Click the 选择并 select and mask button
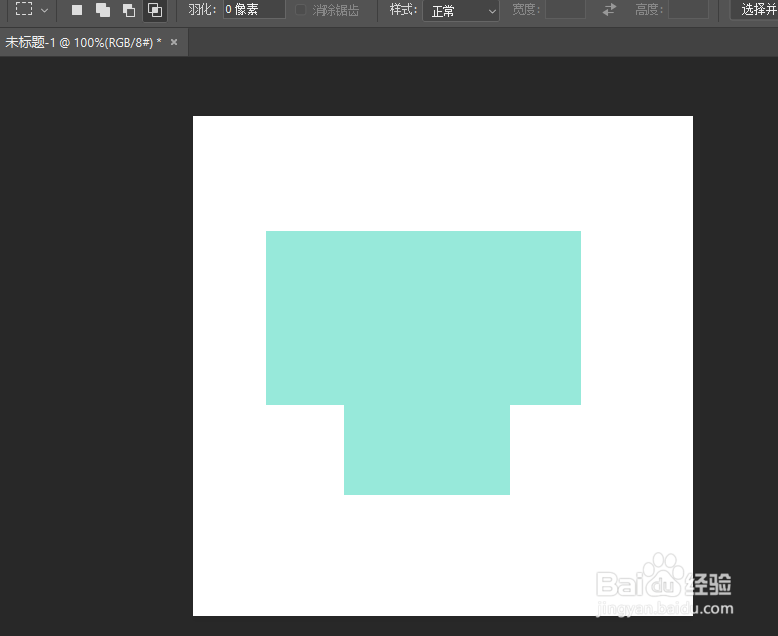 point(754,9)
